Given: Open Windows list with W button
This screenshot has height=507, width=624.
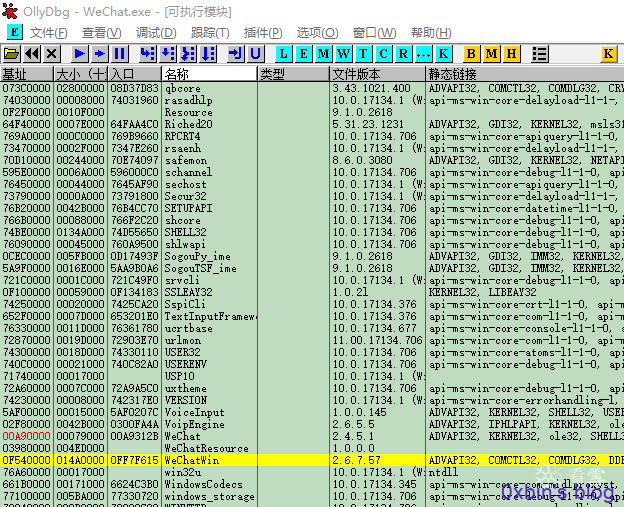Looking at the screenshot, I should click(343, 54).
